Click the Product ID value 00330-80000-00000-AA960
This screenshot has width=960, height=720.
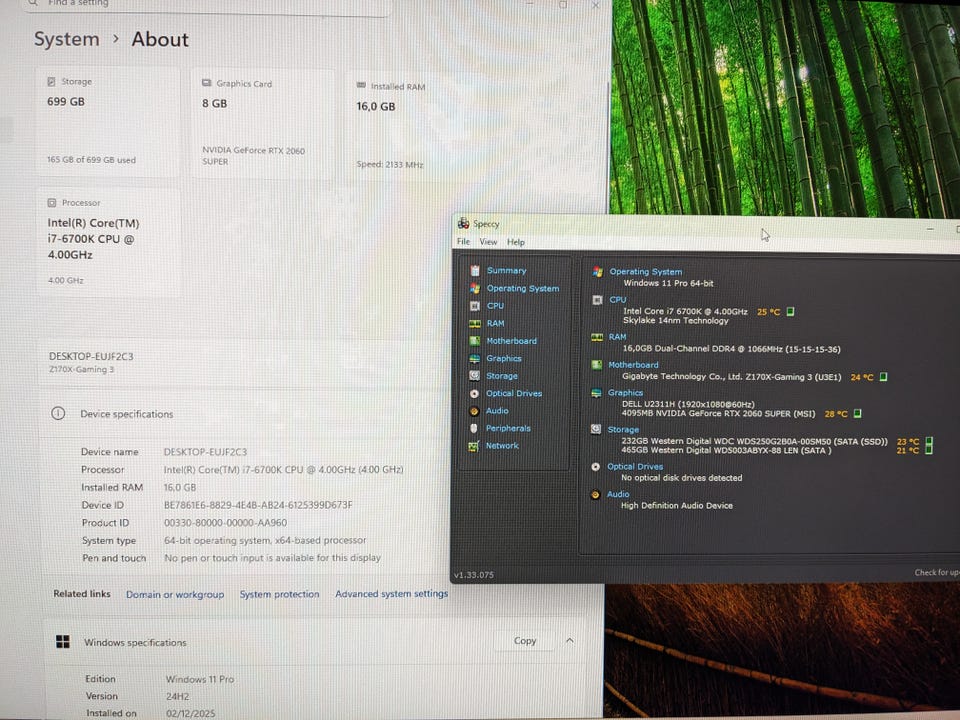225,523
